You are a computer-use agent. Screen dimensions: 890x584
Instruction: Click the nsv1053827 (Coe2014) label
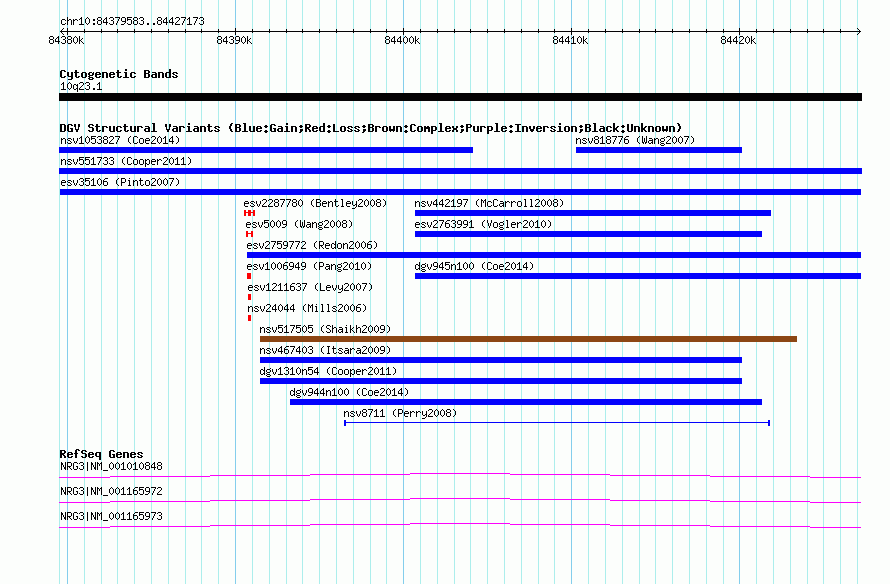[x=120, y=140]
